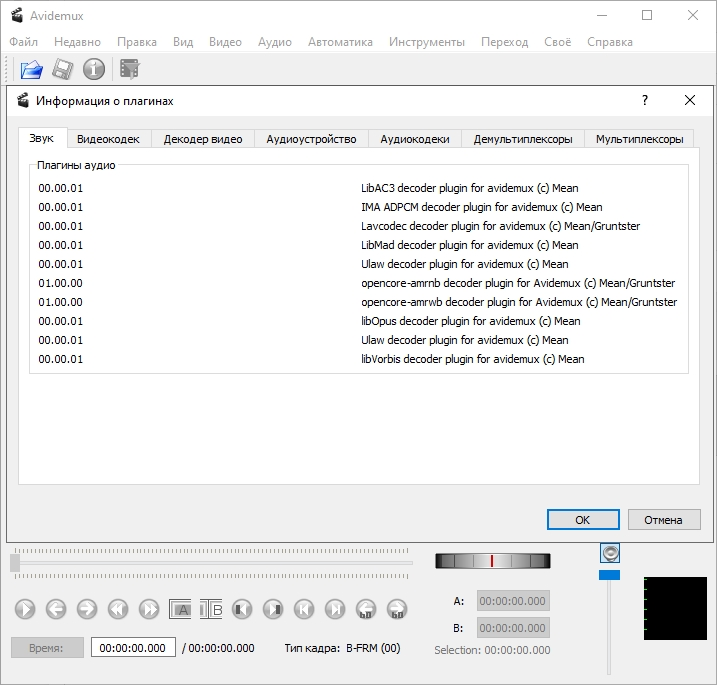Screen dimensions: 717x685
Task: Jump back 60 seconds with the rewind icon
Action: 366,608
